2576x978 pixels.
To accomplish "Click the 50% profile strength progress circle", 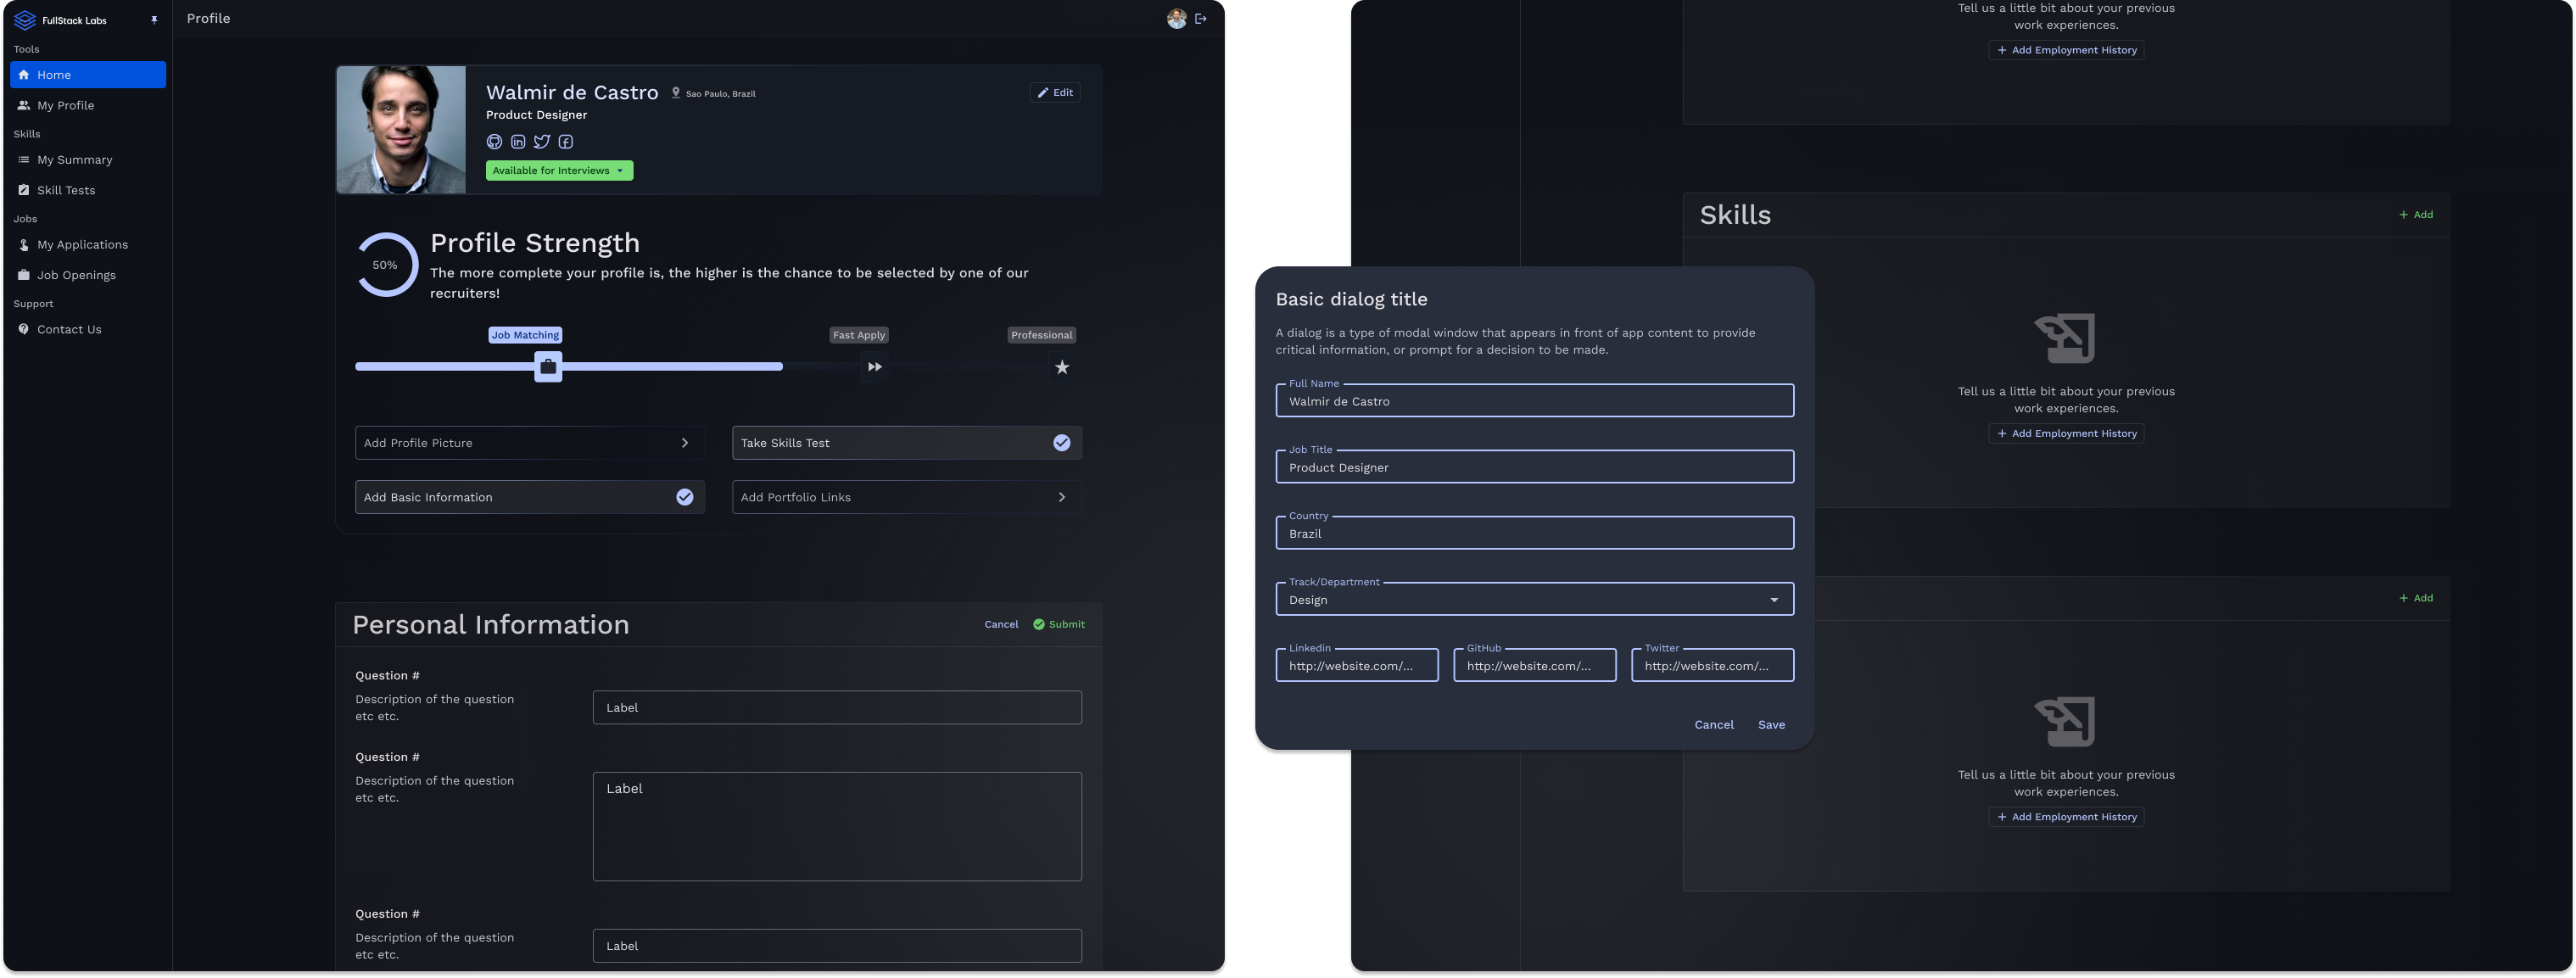I will click(386, 265).
